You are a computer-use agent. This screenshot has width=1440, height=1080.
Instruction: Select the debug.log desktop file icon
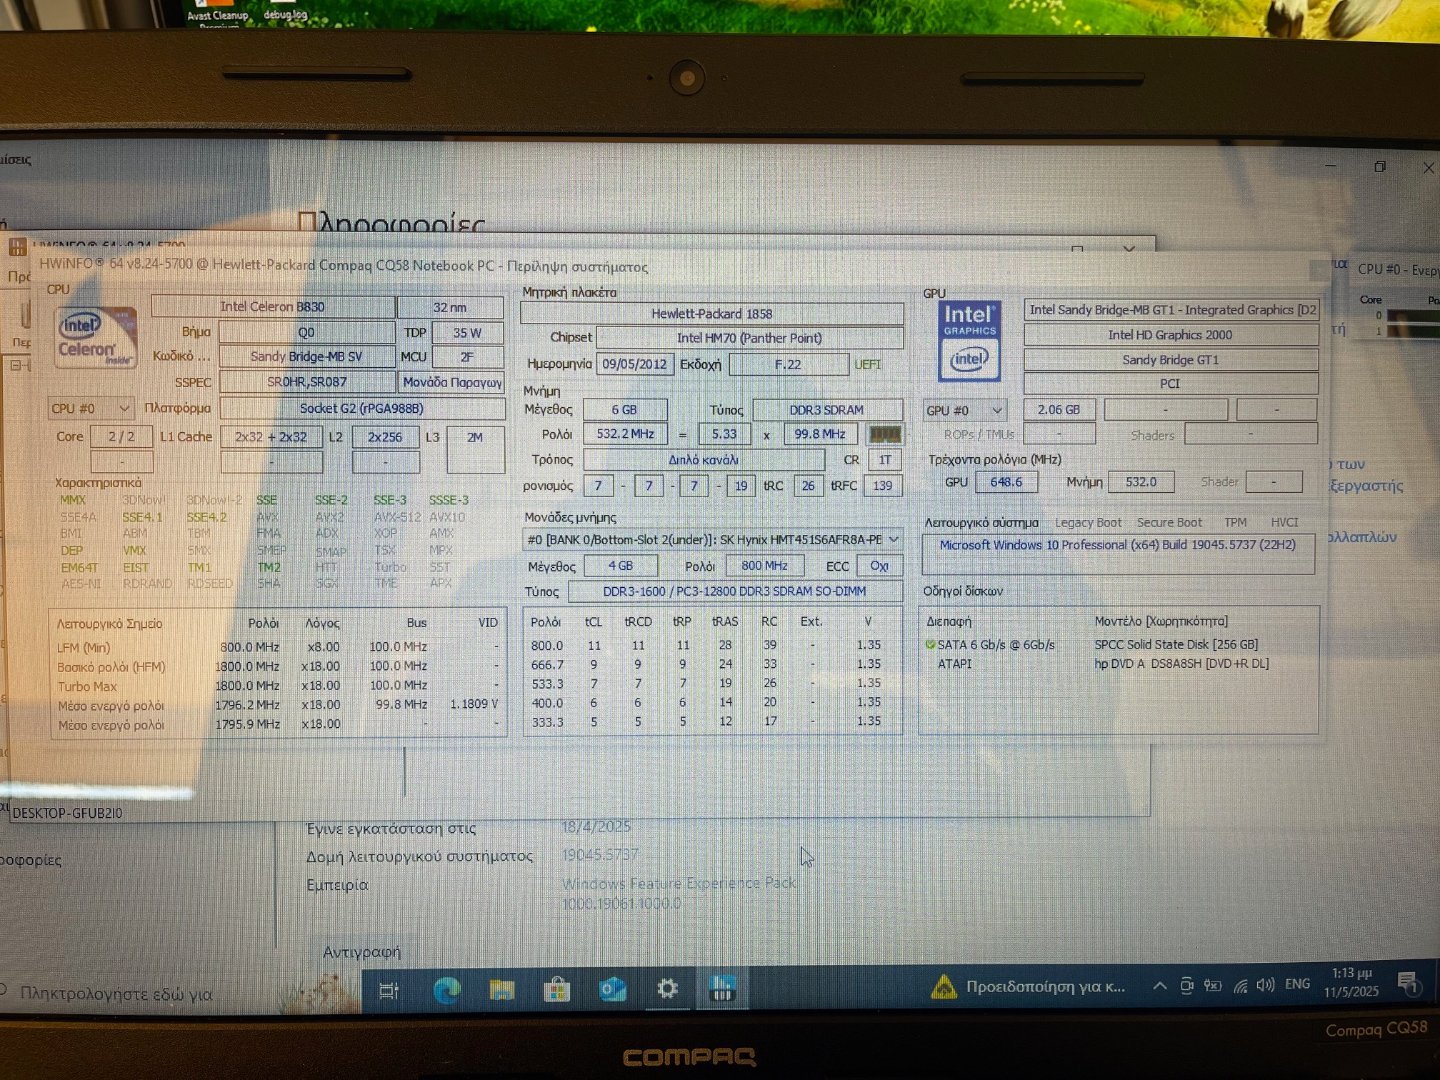click(286, 10)
